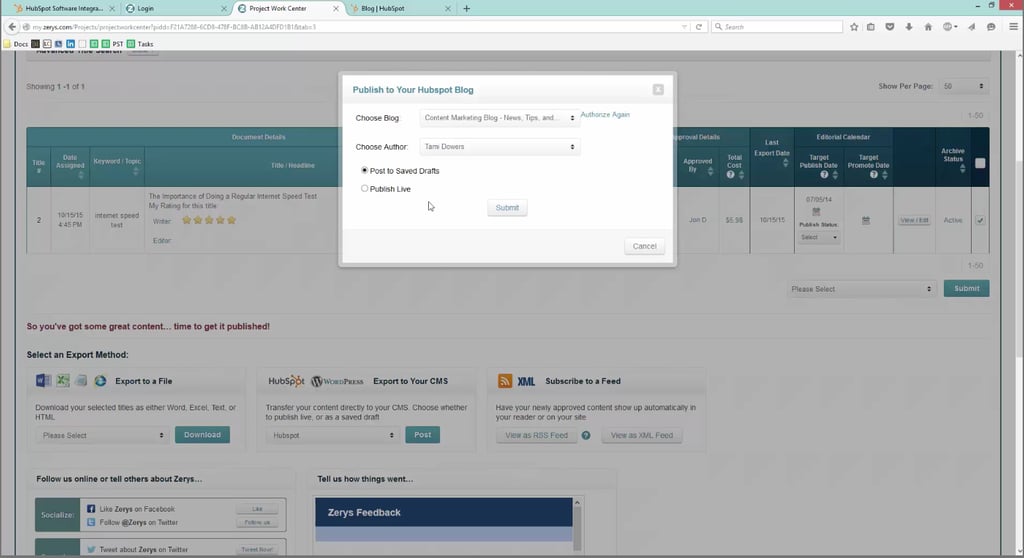Go back to the previous page
The width and height of the screenshot is (1024, 558).
click(x=12, y=27)
